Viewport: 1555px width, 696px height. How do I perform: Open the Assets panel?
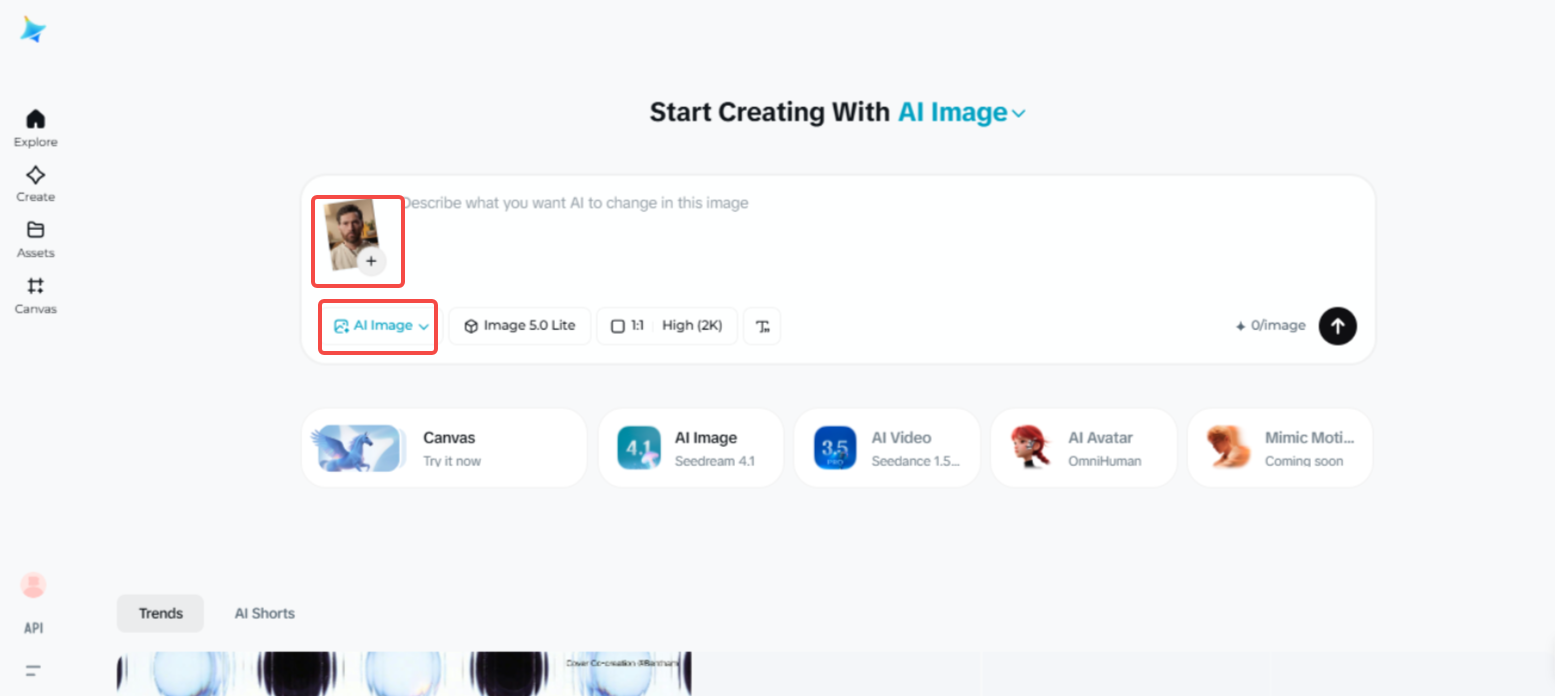[34, 238]
